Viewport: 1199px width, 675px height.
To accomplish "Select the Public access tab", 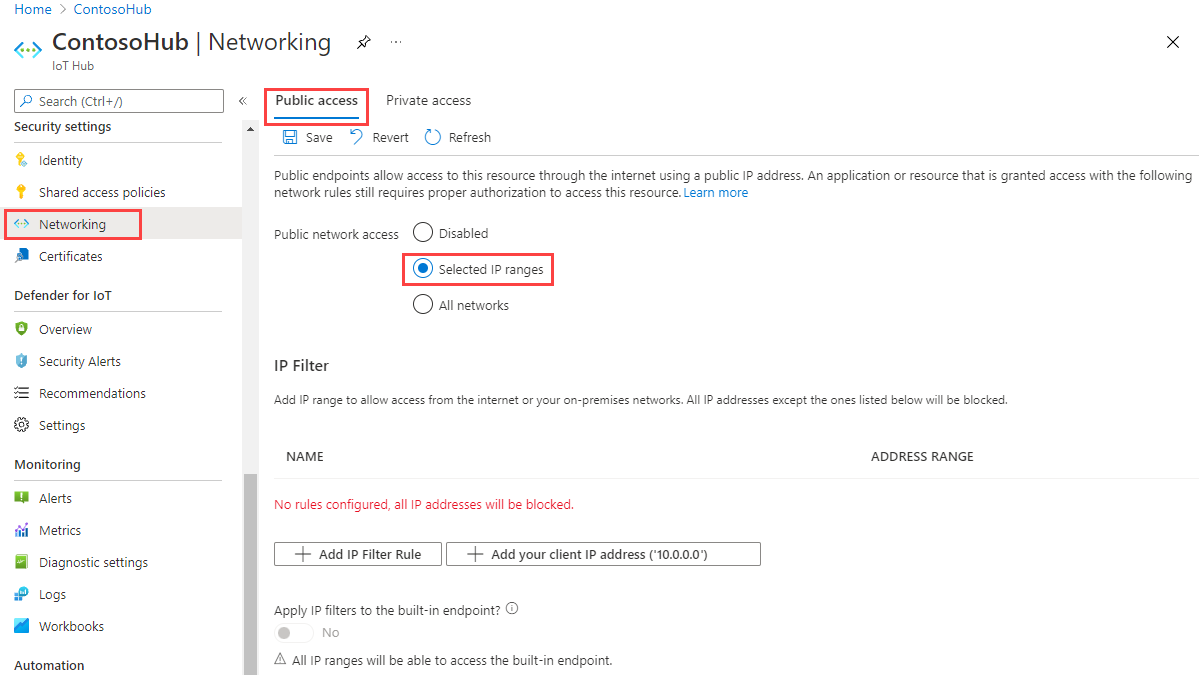I will click(x=316, y=100).
